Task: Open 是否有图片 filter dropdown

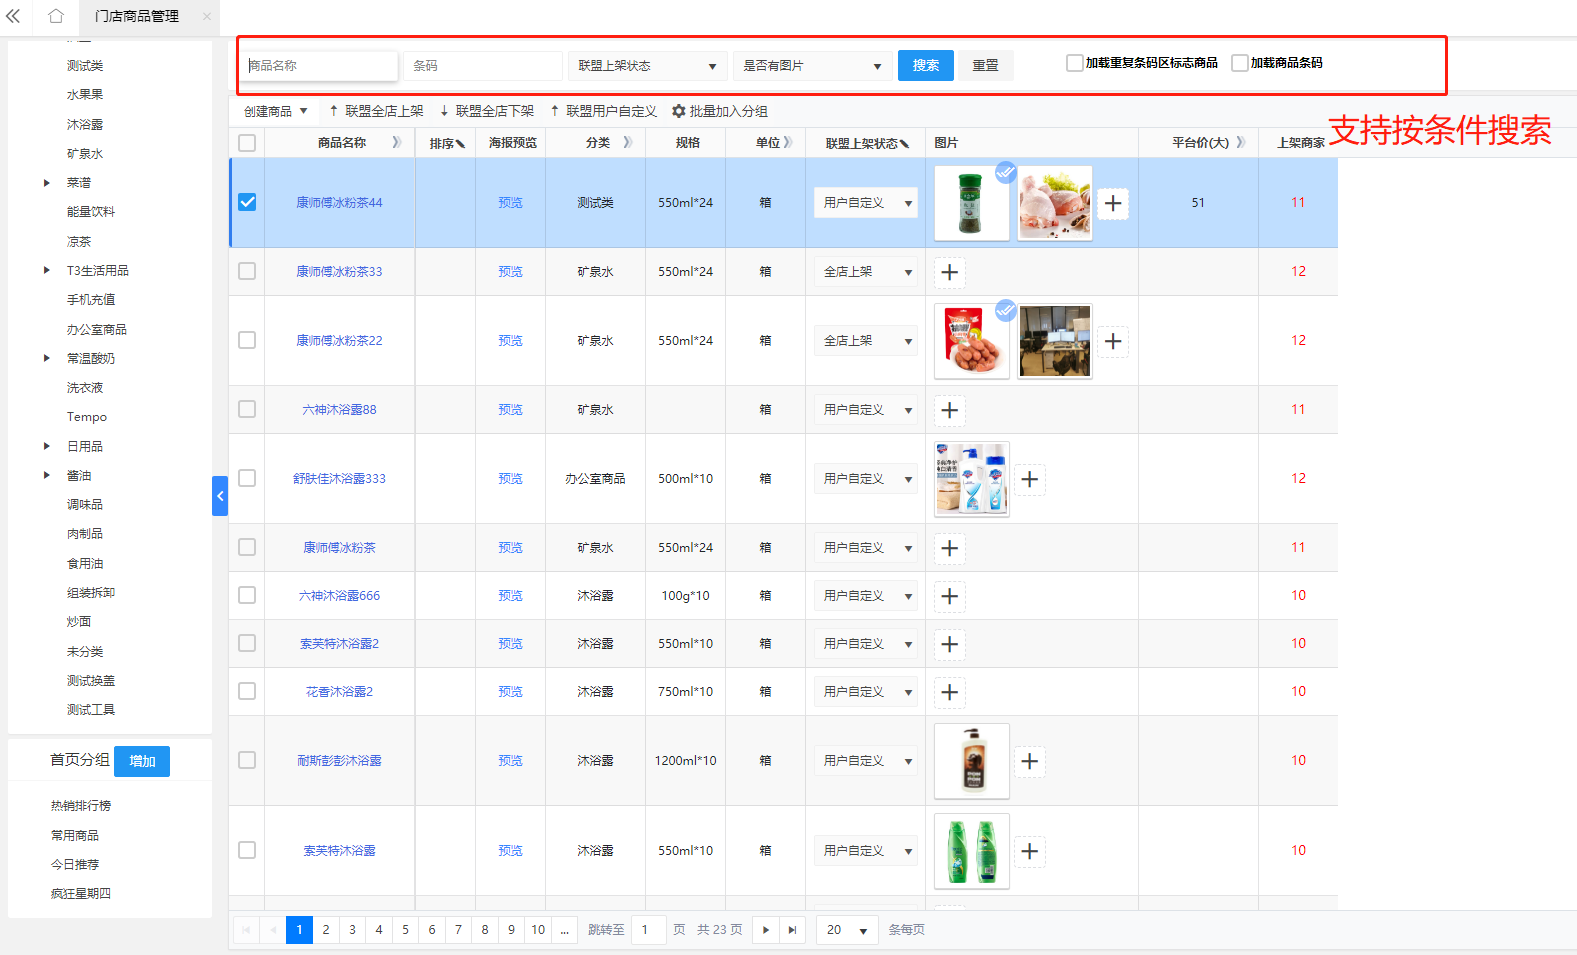Action: 811,66
